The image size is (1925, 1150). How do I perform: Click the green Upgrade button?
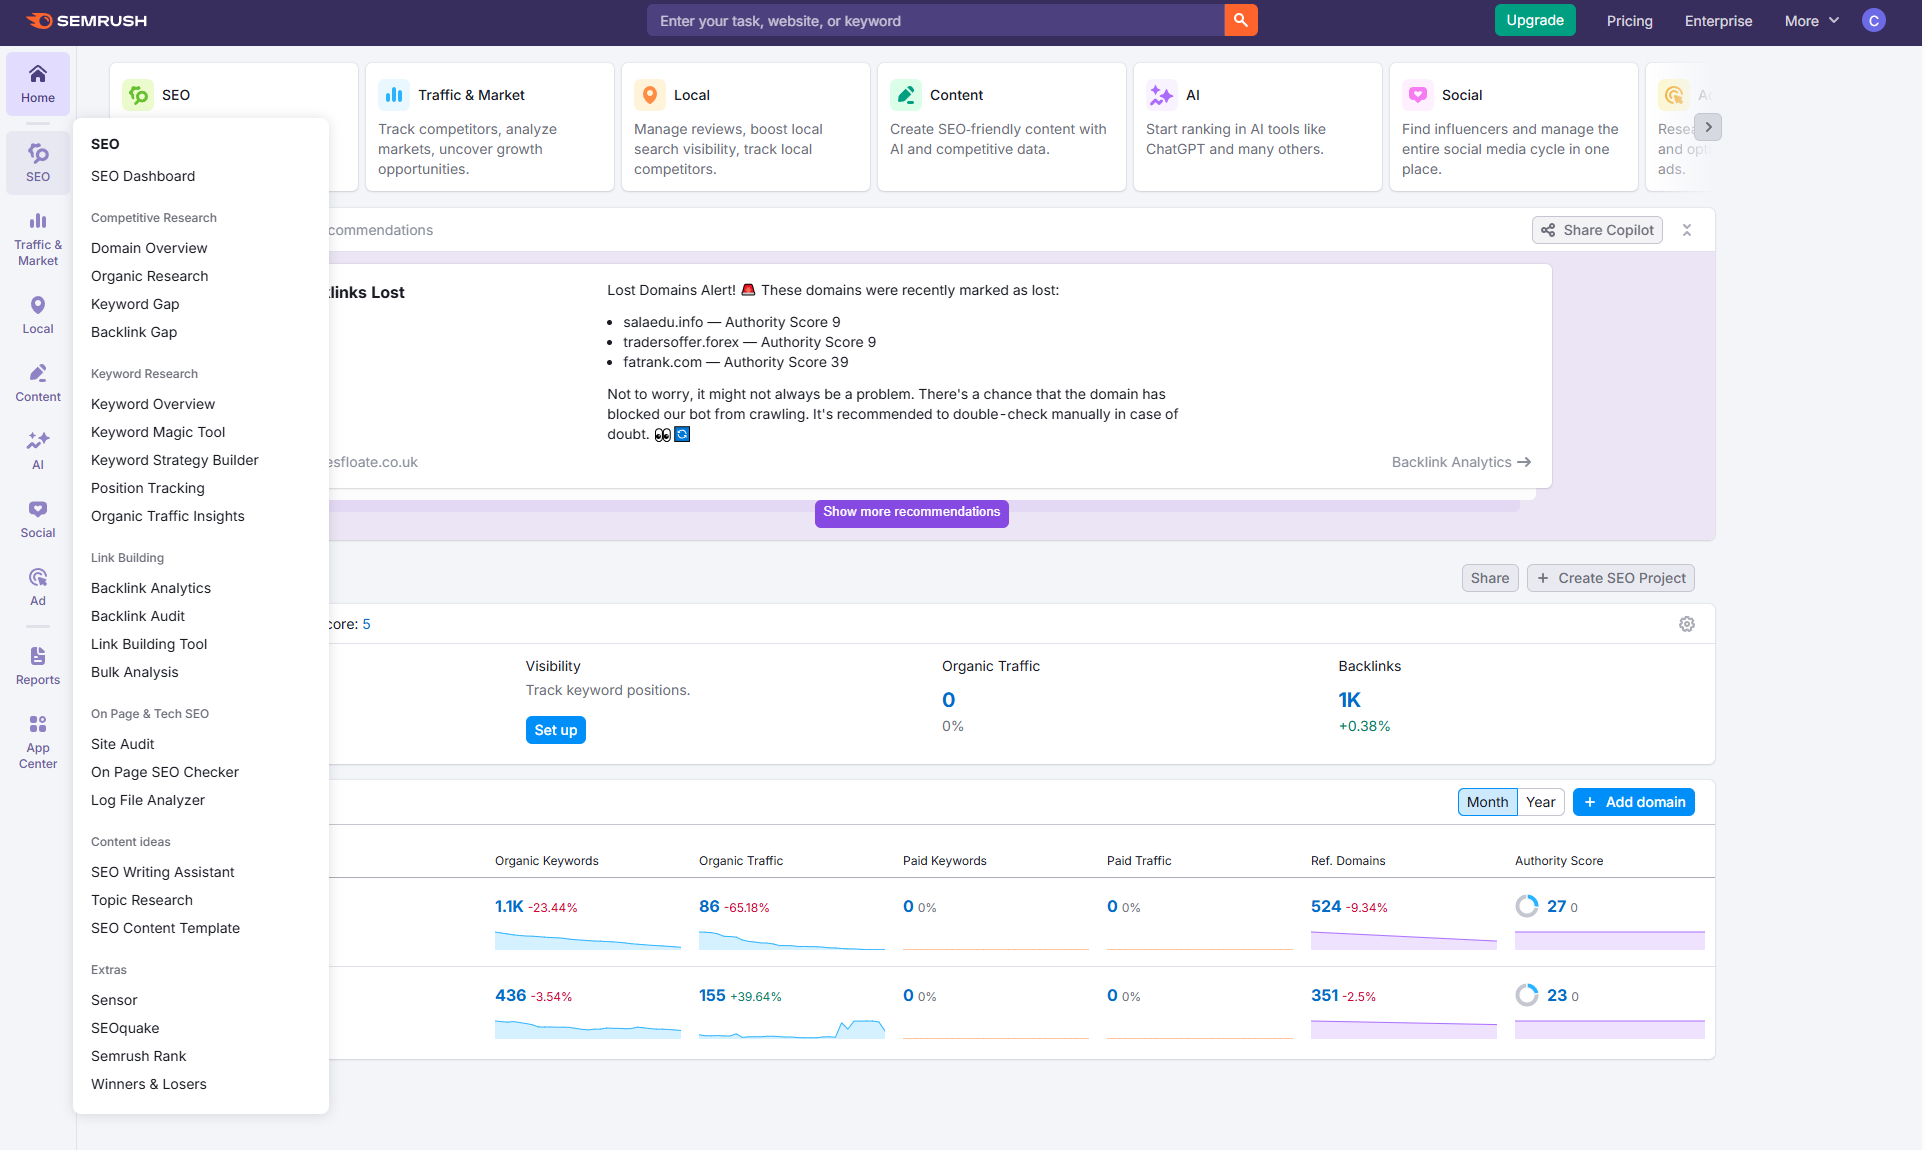tap(1535, 20)
